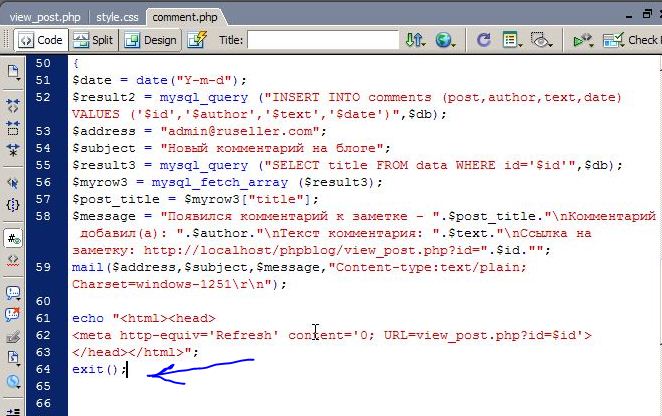This screenshot has height=416, width=662.
Task: Click the Expand All icon
Action: pos(13,150)
